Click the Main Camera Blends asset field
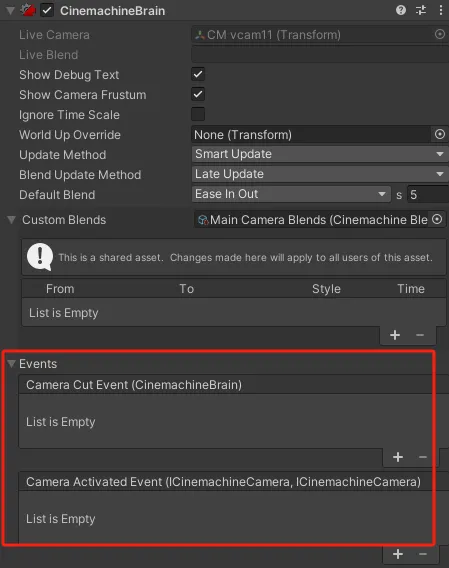449x568 pixels. coord(312,220)
